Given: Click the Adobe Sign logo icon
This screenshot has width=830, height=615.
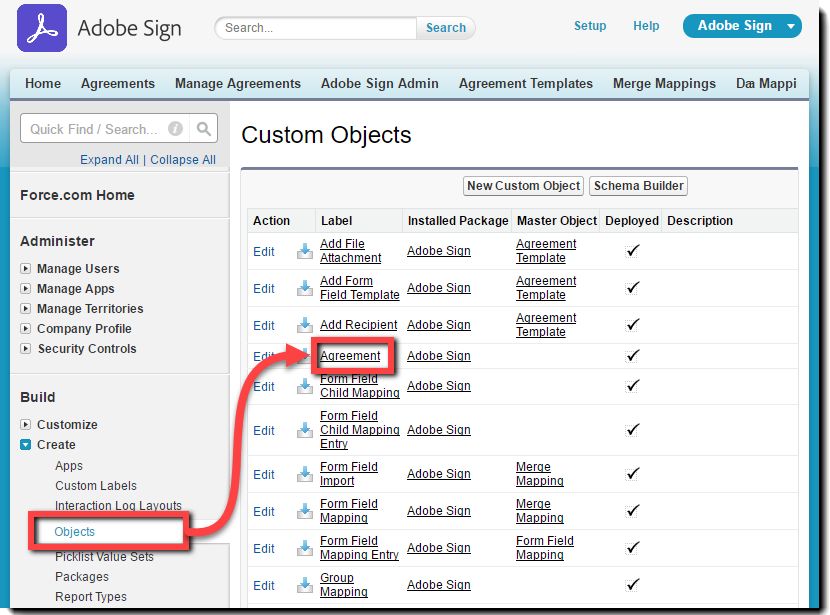Looking at the screenshot, I should 42,28.
